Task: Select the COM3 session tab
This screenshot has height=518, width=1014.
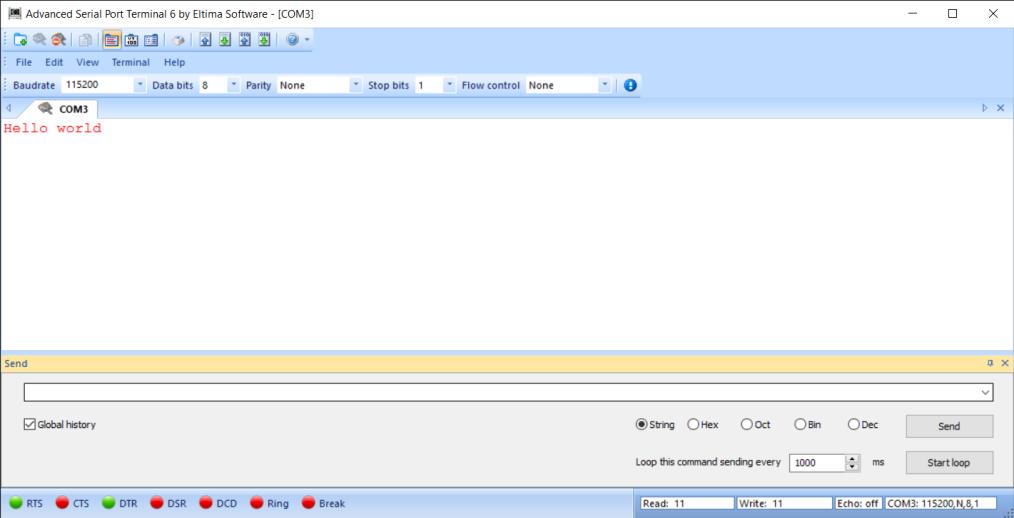Action: [x=64, y=109]
